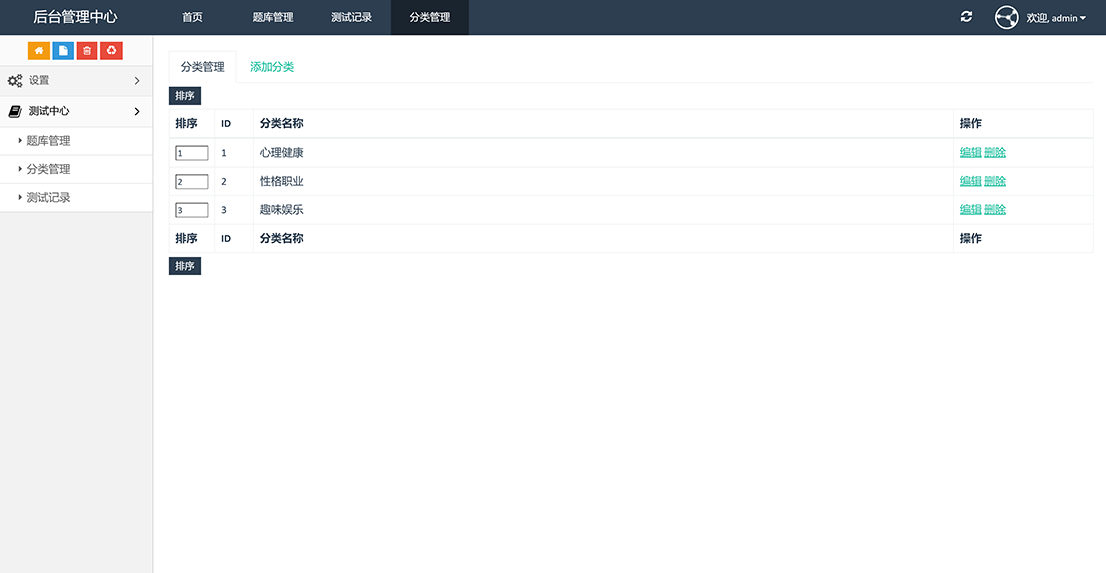Click the blue document shortcut icon
The height and width of the screenshot is (573, 1106).
[63, 51]
